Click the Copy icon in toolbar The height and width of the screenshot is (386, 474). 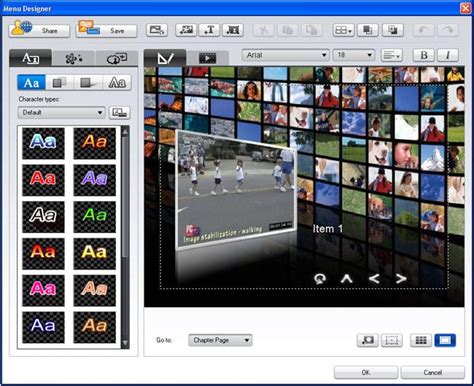288,30
